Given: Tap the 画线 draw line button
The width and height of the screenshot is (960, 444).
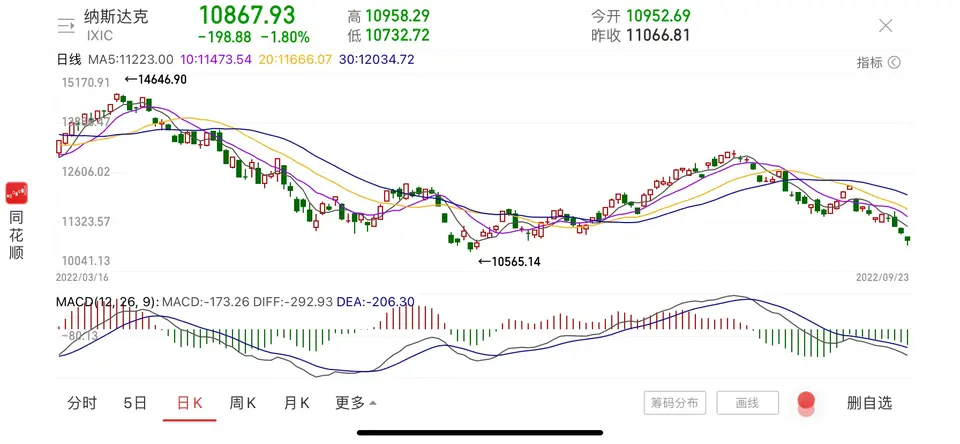Looking at the screenshot, I should pyautogui.click(x=748, y=403).
